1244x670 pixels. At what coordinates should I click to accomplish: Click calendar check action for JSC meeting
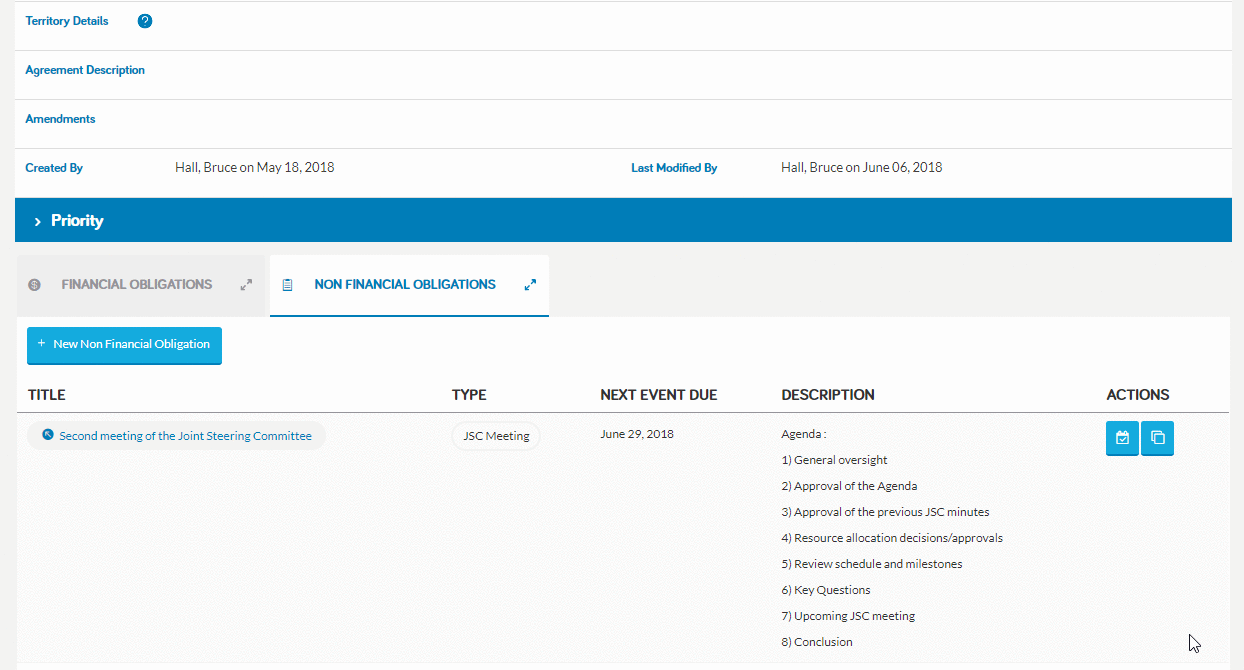point(1122,438)
